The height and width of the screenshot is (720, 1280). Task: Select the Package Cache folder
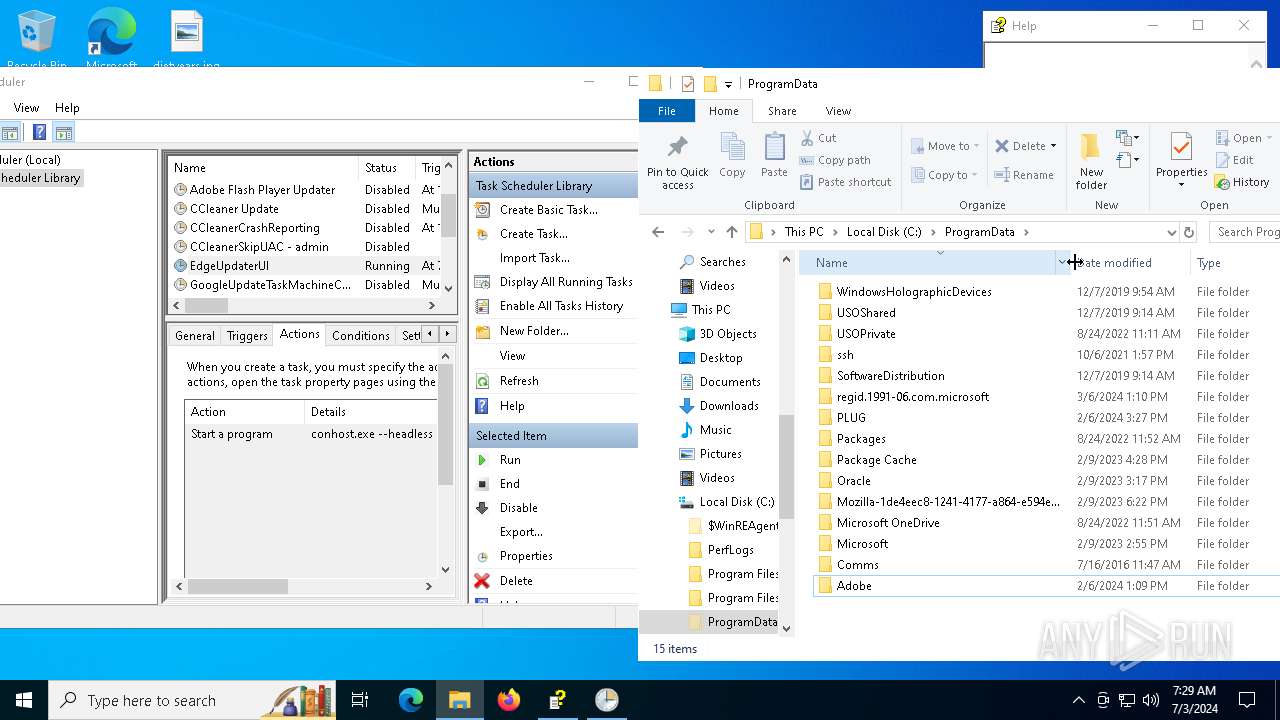click(876, 460)
